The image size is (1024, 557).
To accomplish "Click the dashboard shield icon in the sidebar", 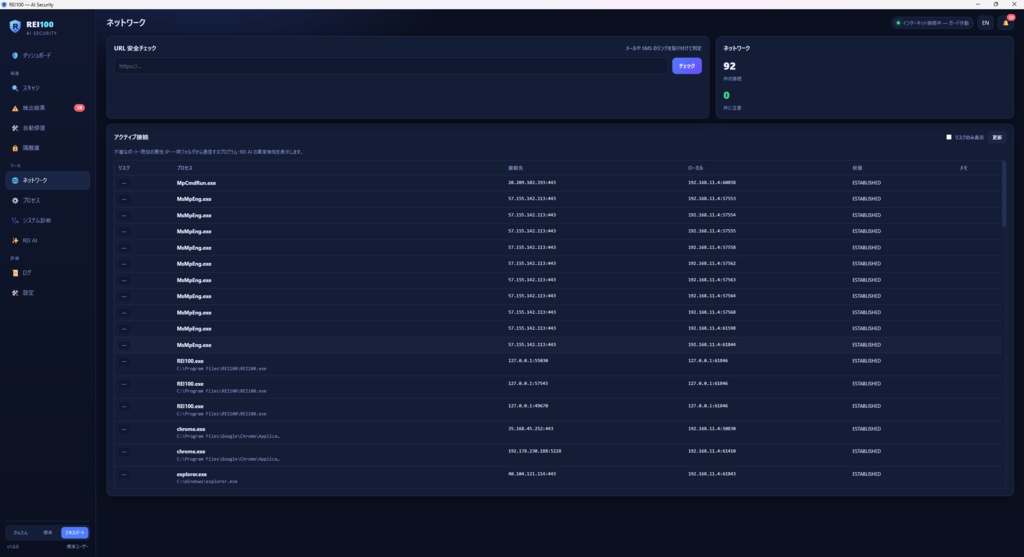I will pos(15,56).
